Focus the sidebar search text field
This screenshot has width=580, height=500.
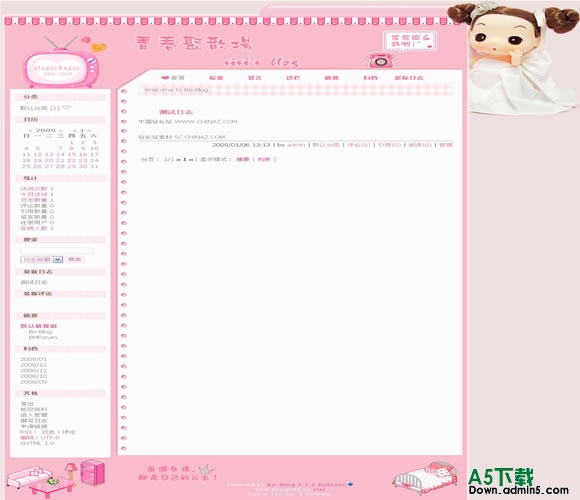(x=57, y=251)
